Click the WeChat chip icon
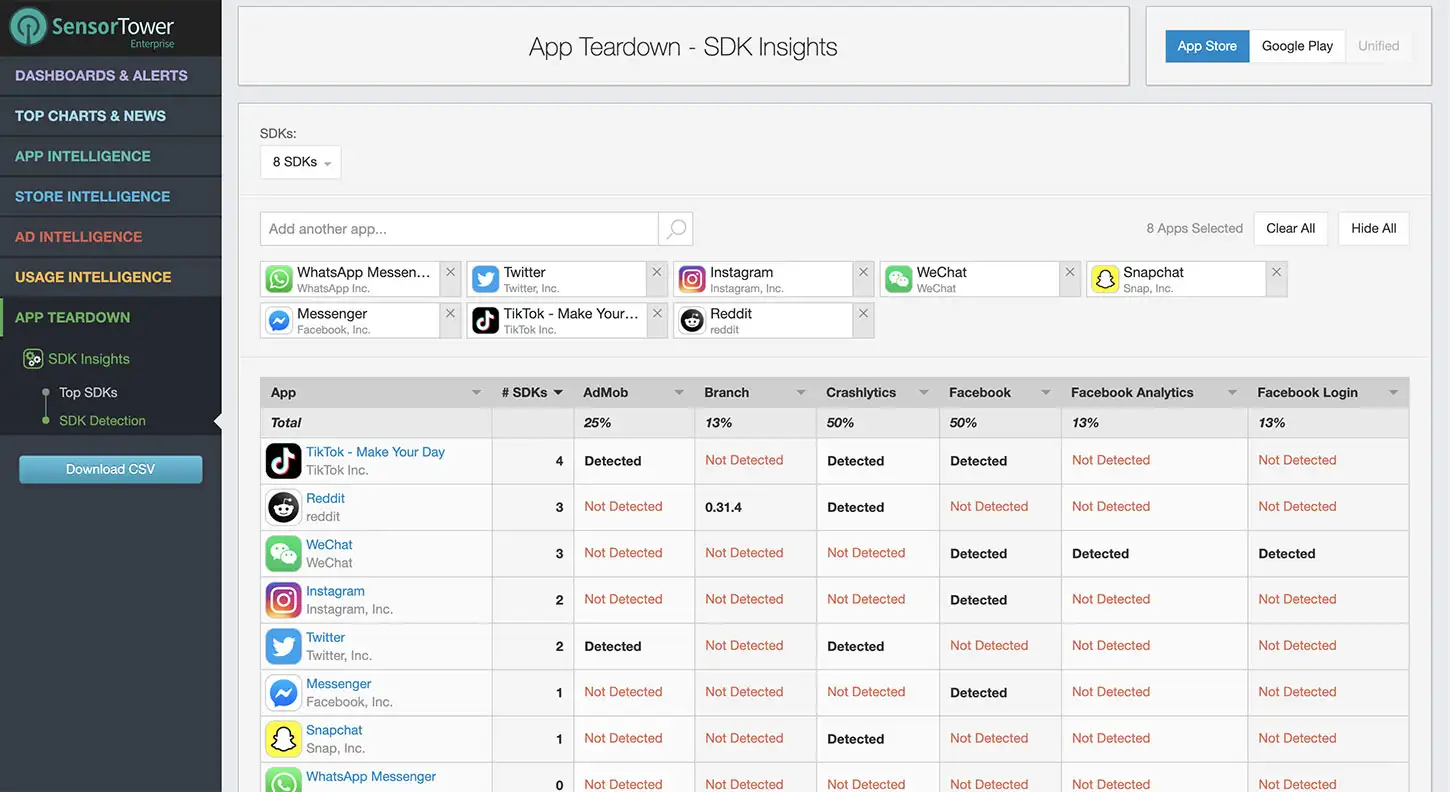 coord(899,279)
